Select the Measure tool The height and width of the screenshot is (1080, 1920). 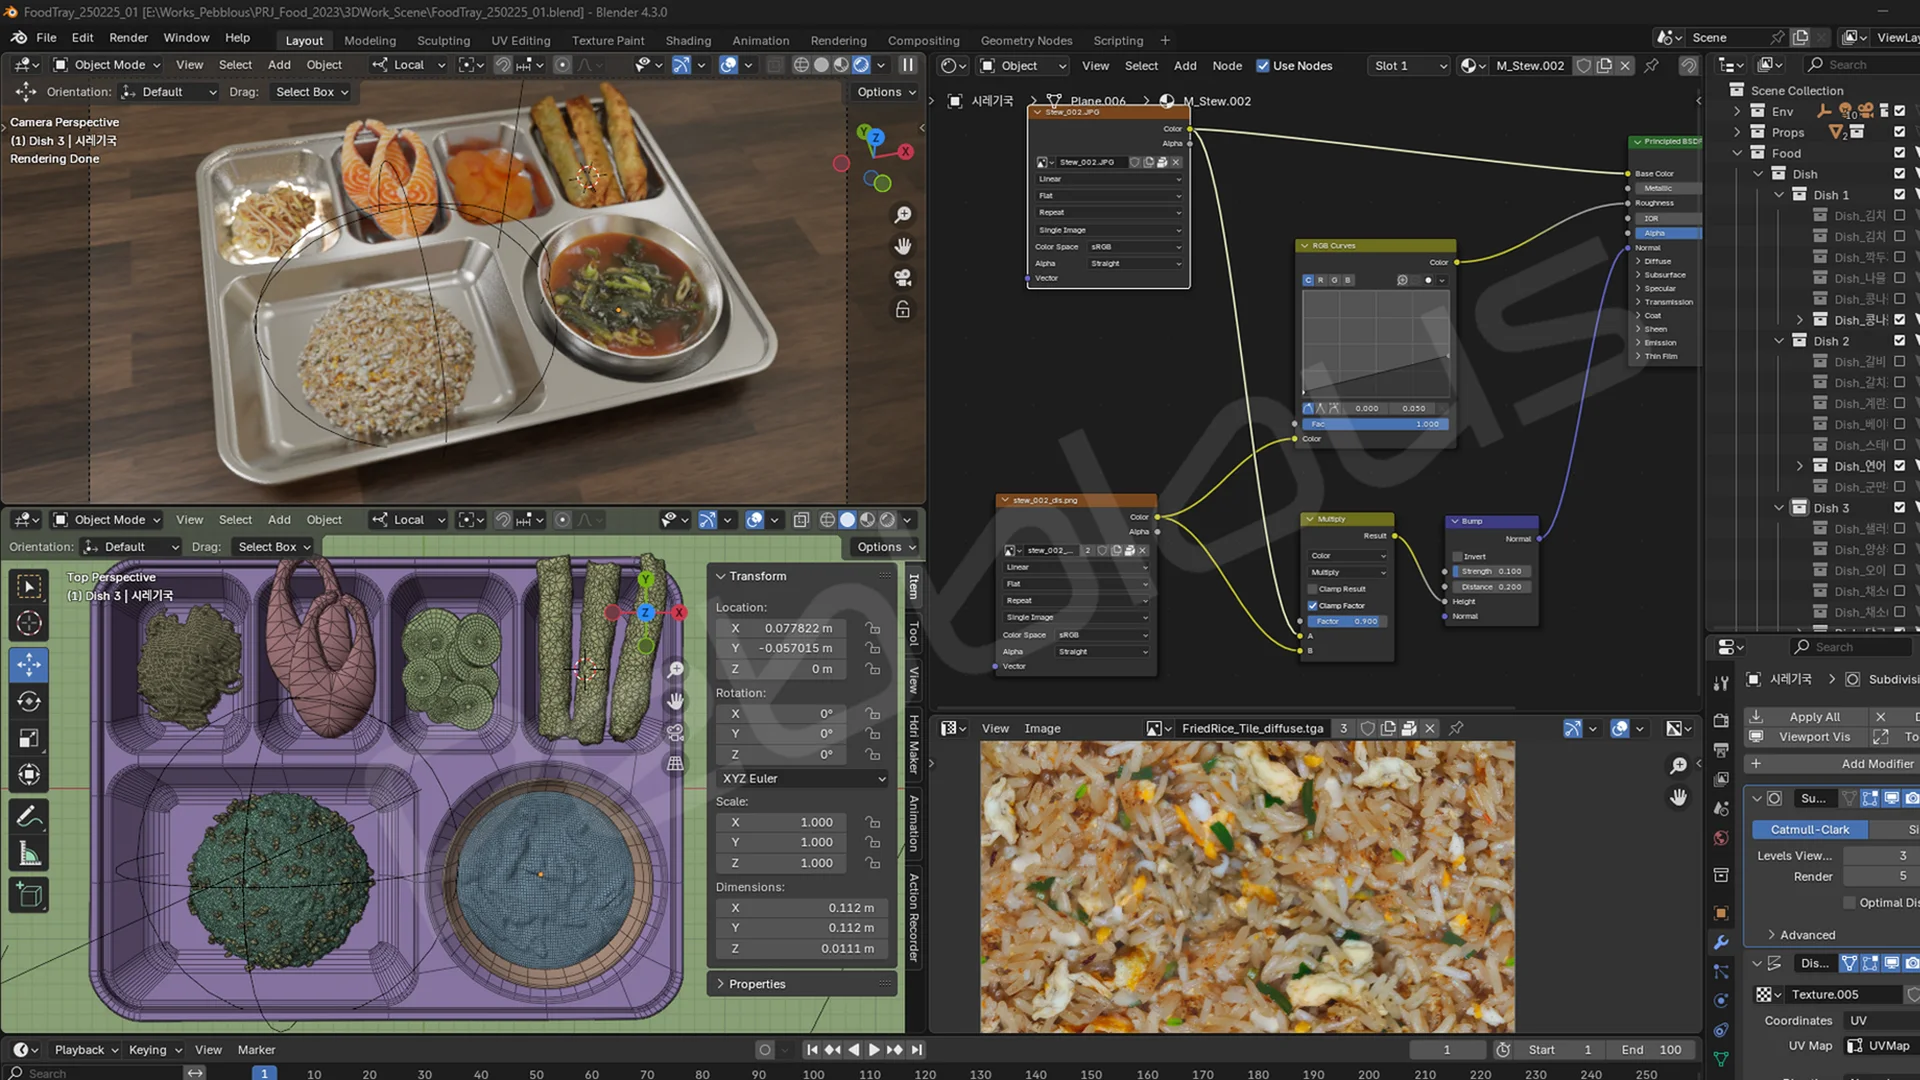(29, 854)
